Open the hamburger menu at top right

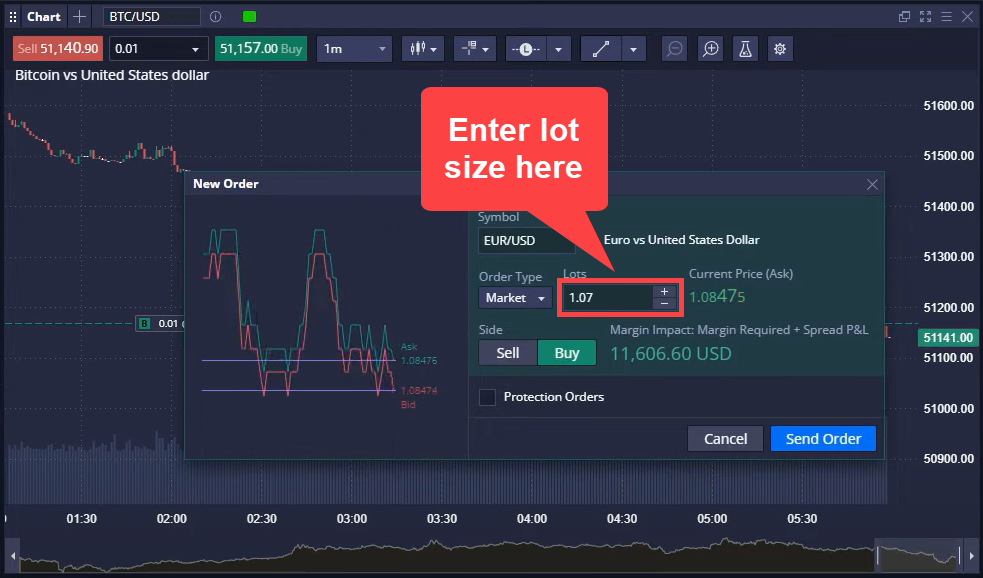click(945, 16)
